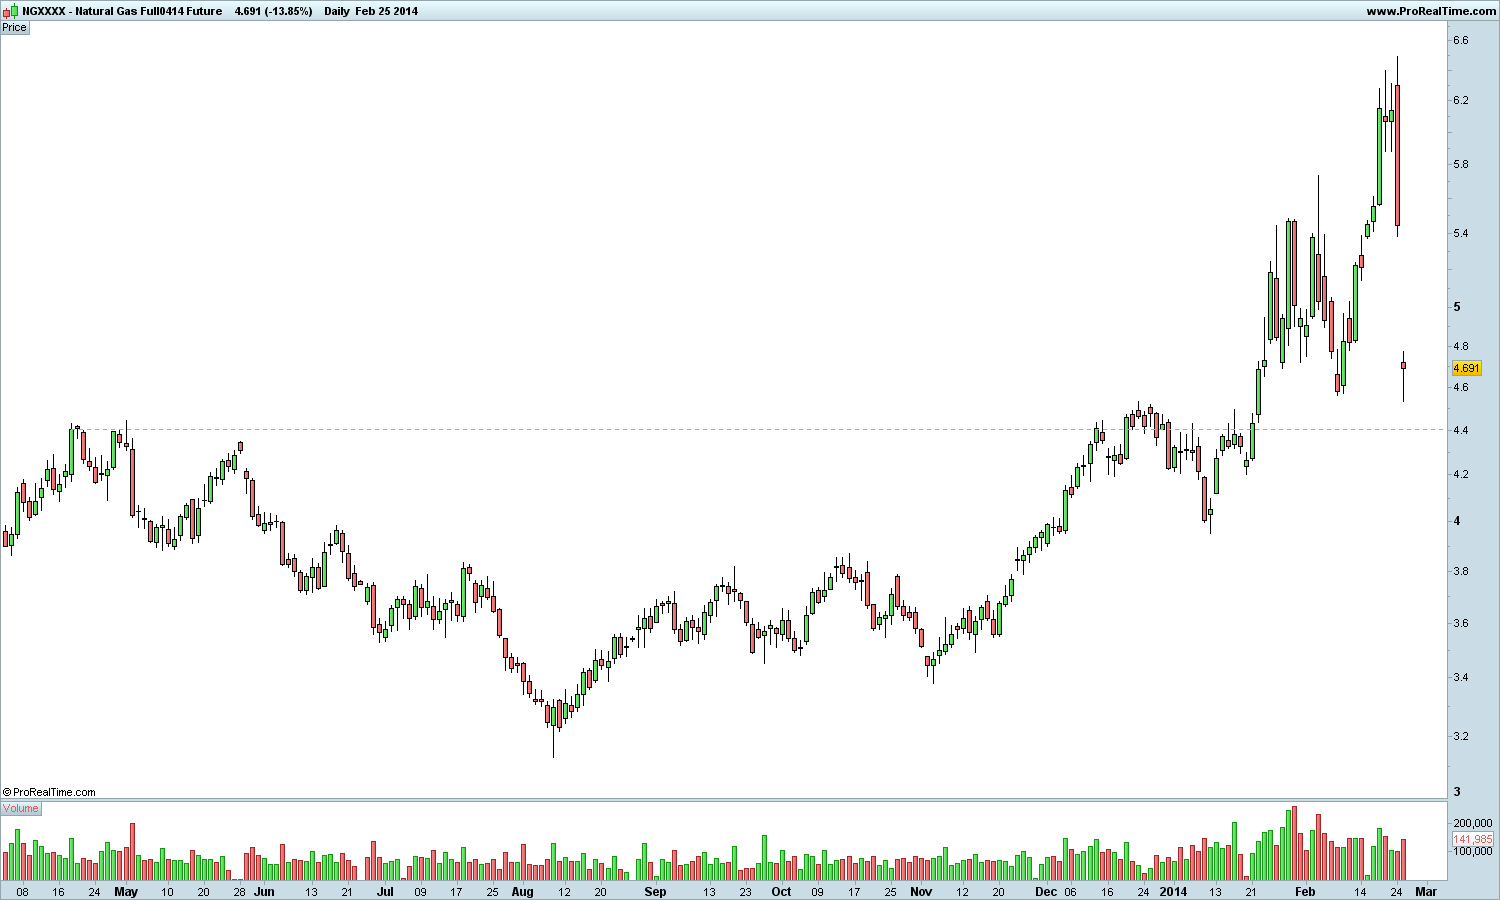1500x900 pixels.
Task: Click the Mar label on the time axis
Action: coord(1426,891)
